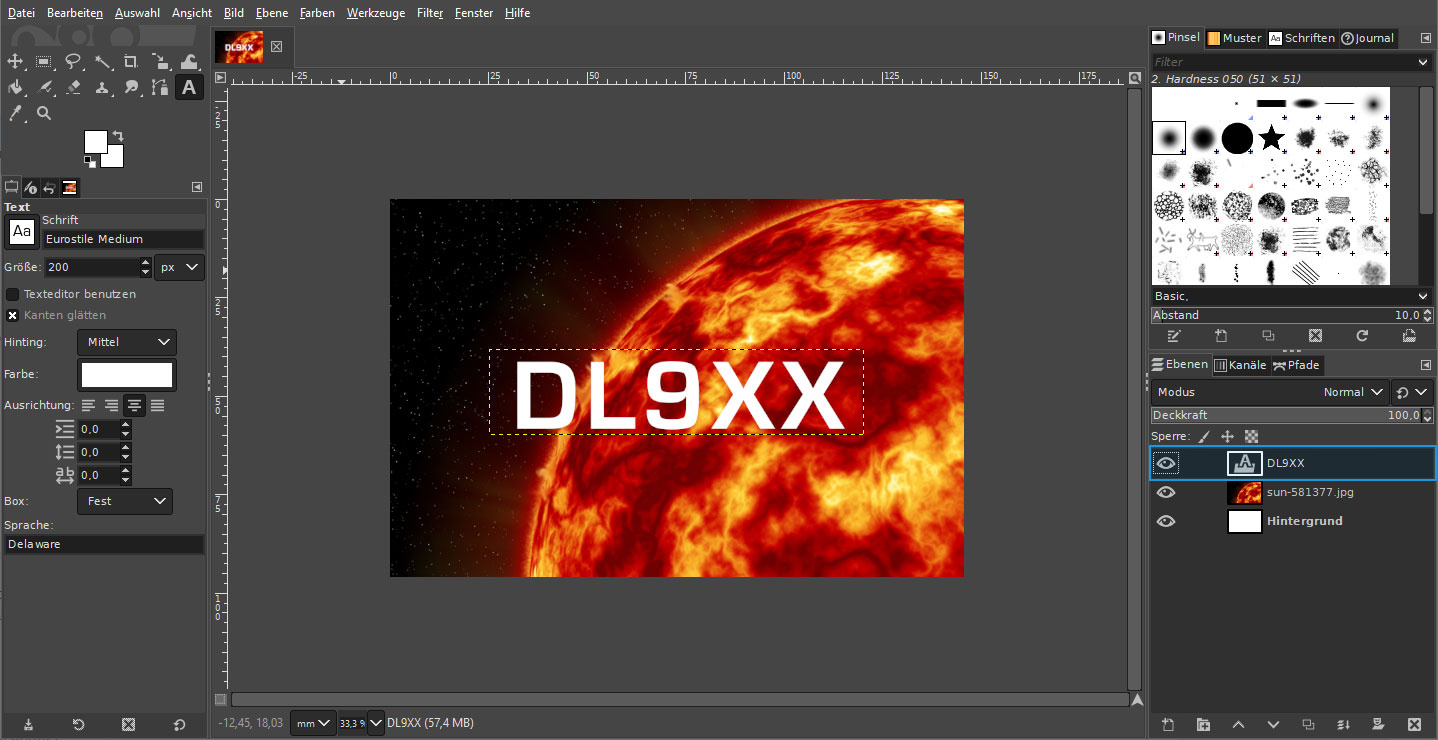Image resolution: width=1438 pixels, height=740 pixels.
Task: Activate the Zoom tool in the toolbox
Action: (x=44, y=113)
